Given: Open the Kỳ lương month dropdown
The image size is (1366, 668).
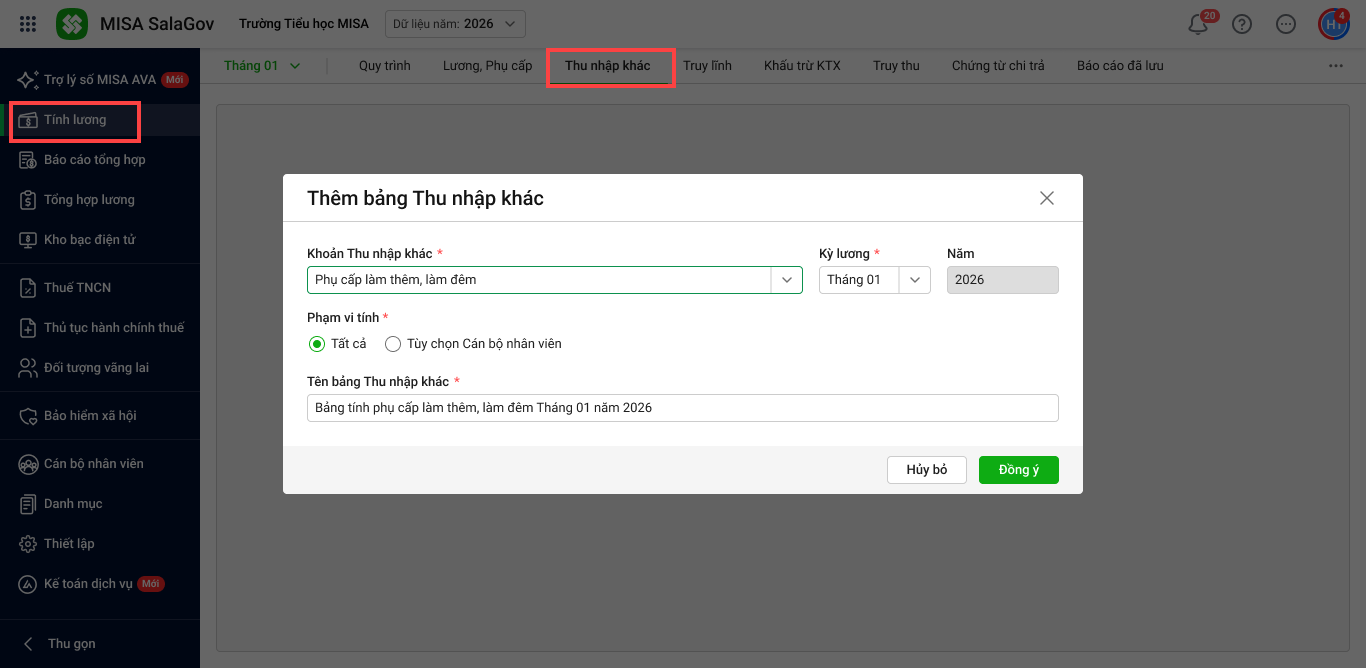Looking at the screenshot, I should pyautogui.click(x=914, y=280).
